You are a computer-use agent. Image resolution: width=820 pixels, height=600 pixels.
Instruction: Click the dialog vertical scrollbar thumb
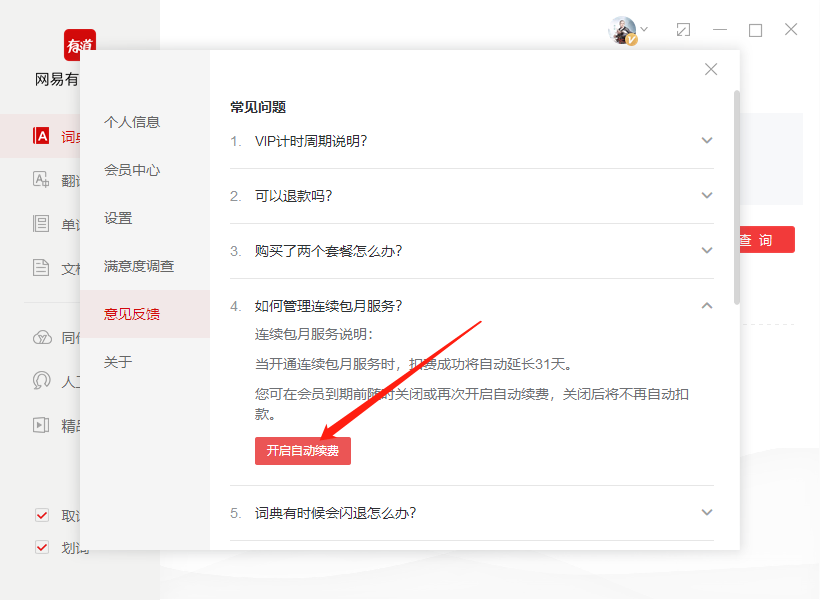[737, 197]
